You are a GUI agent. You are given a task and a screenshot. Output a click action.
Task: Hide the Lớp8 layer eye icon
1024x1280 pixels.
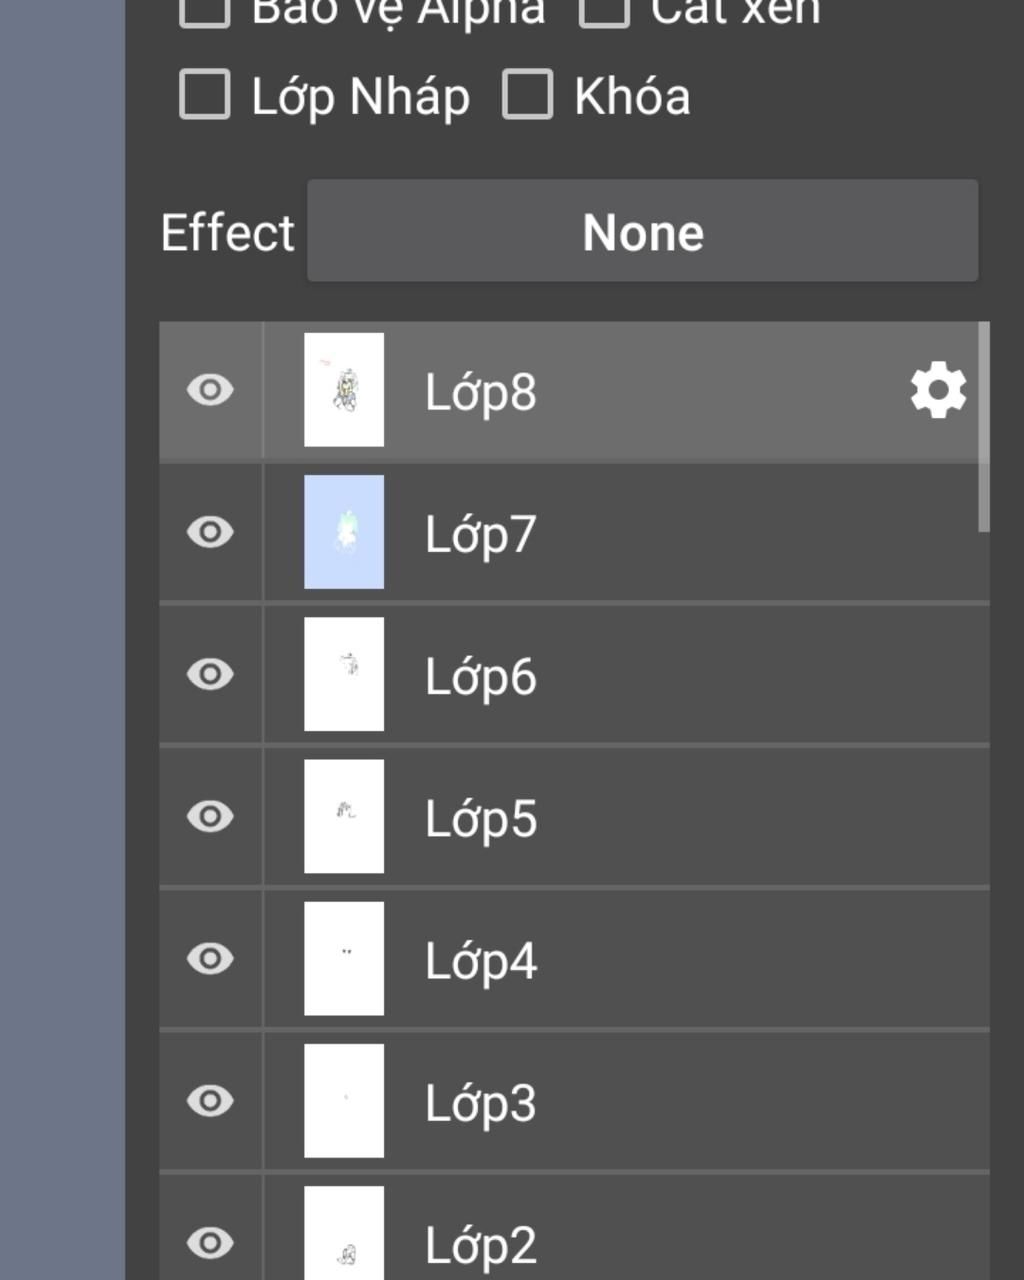click(210, 390)
